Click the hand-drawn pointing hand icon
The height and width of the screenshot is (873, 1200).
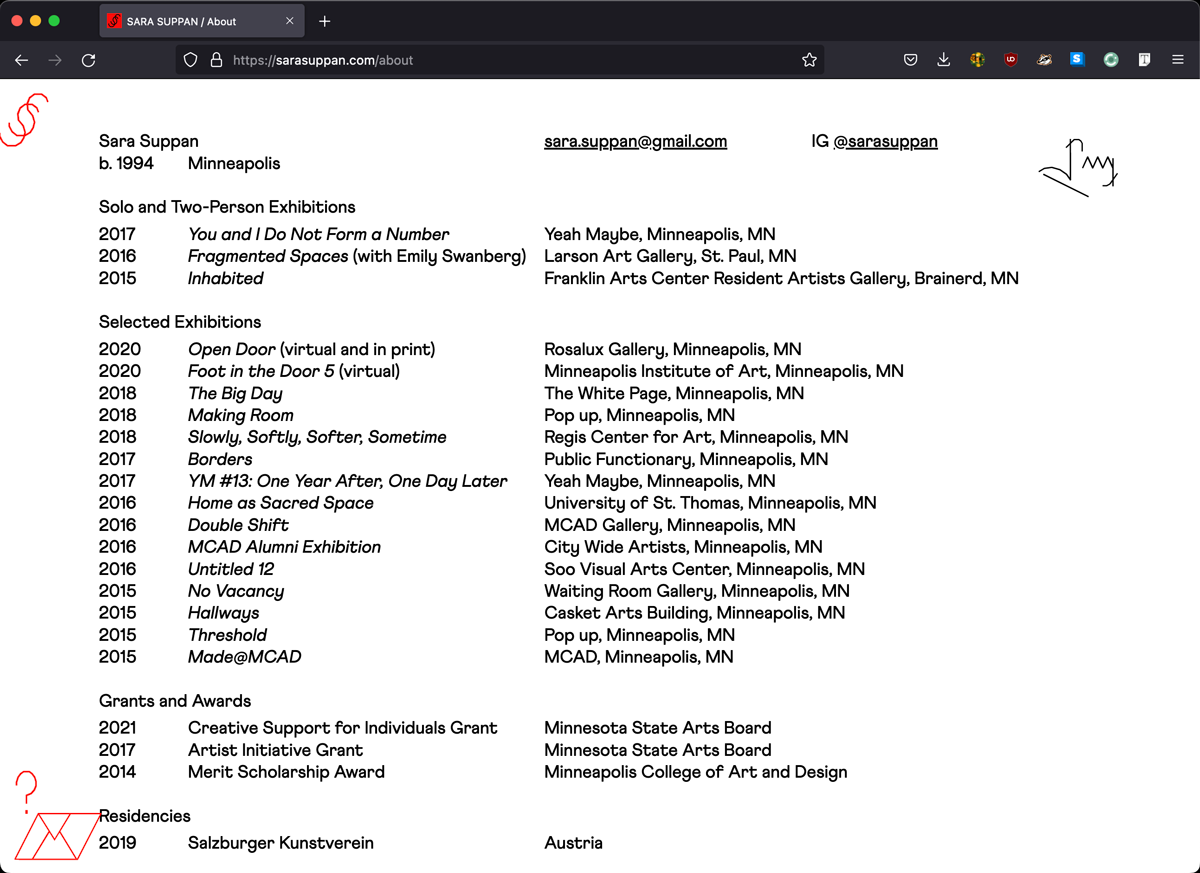(1078, 167)
